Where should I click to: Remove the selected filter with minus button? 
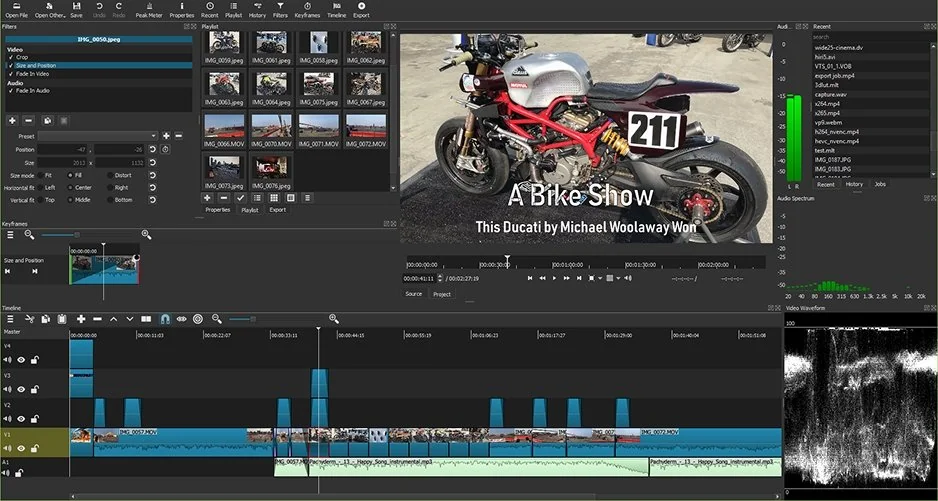tap(28, 120)
